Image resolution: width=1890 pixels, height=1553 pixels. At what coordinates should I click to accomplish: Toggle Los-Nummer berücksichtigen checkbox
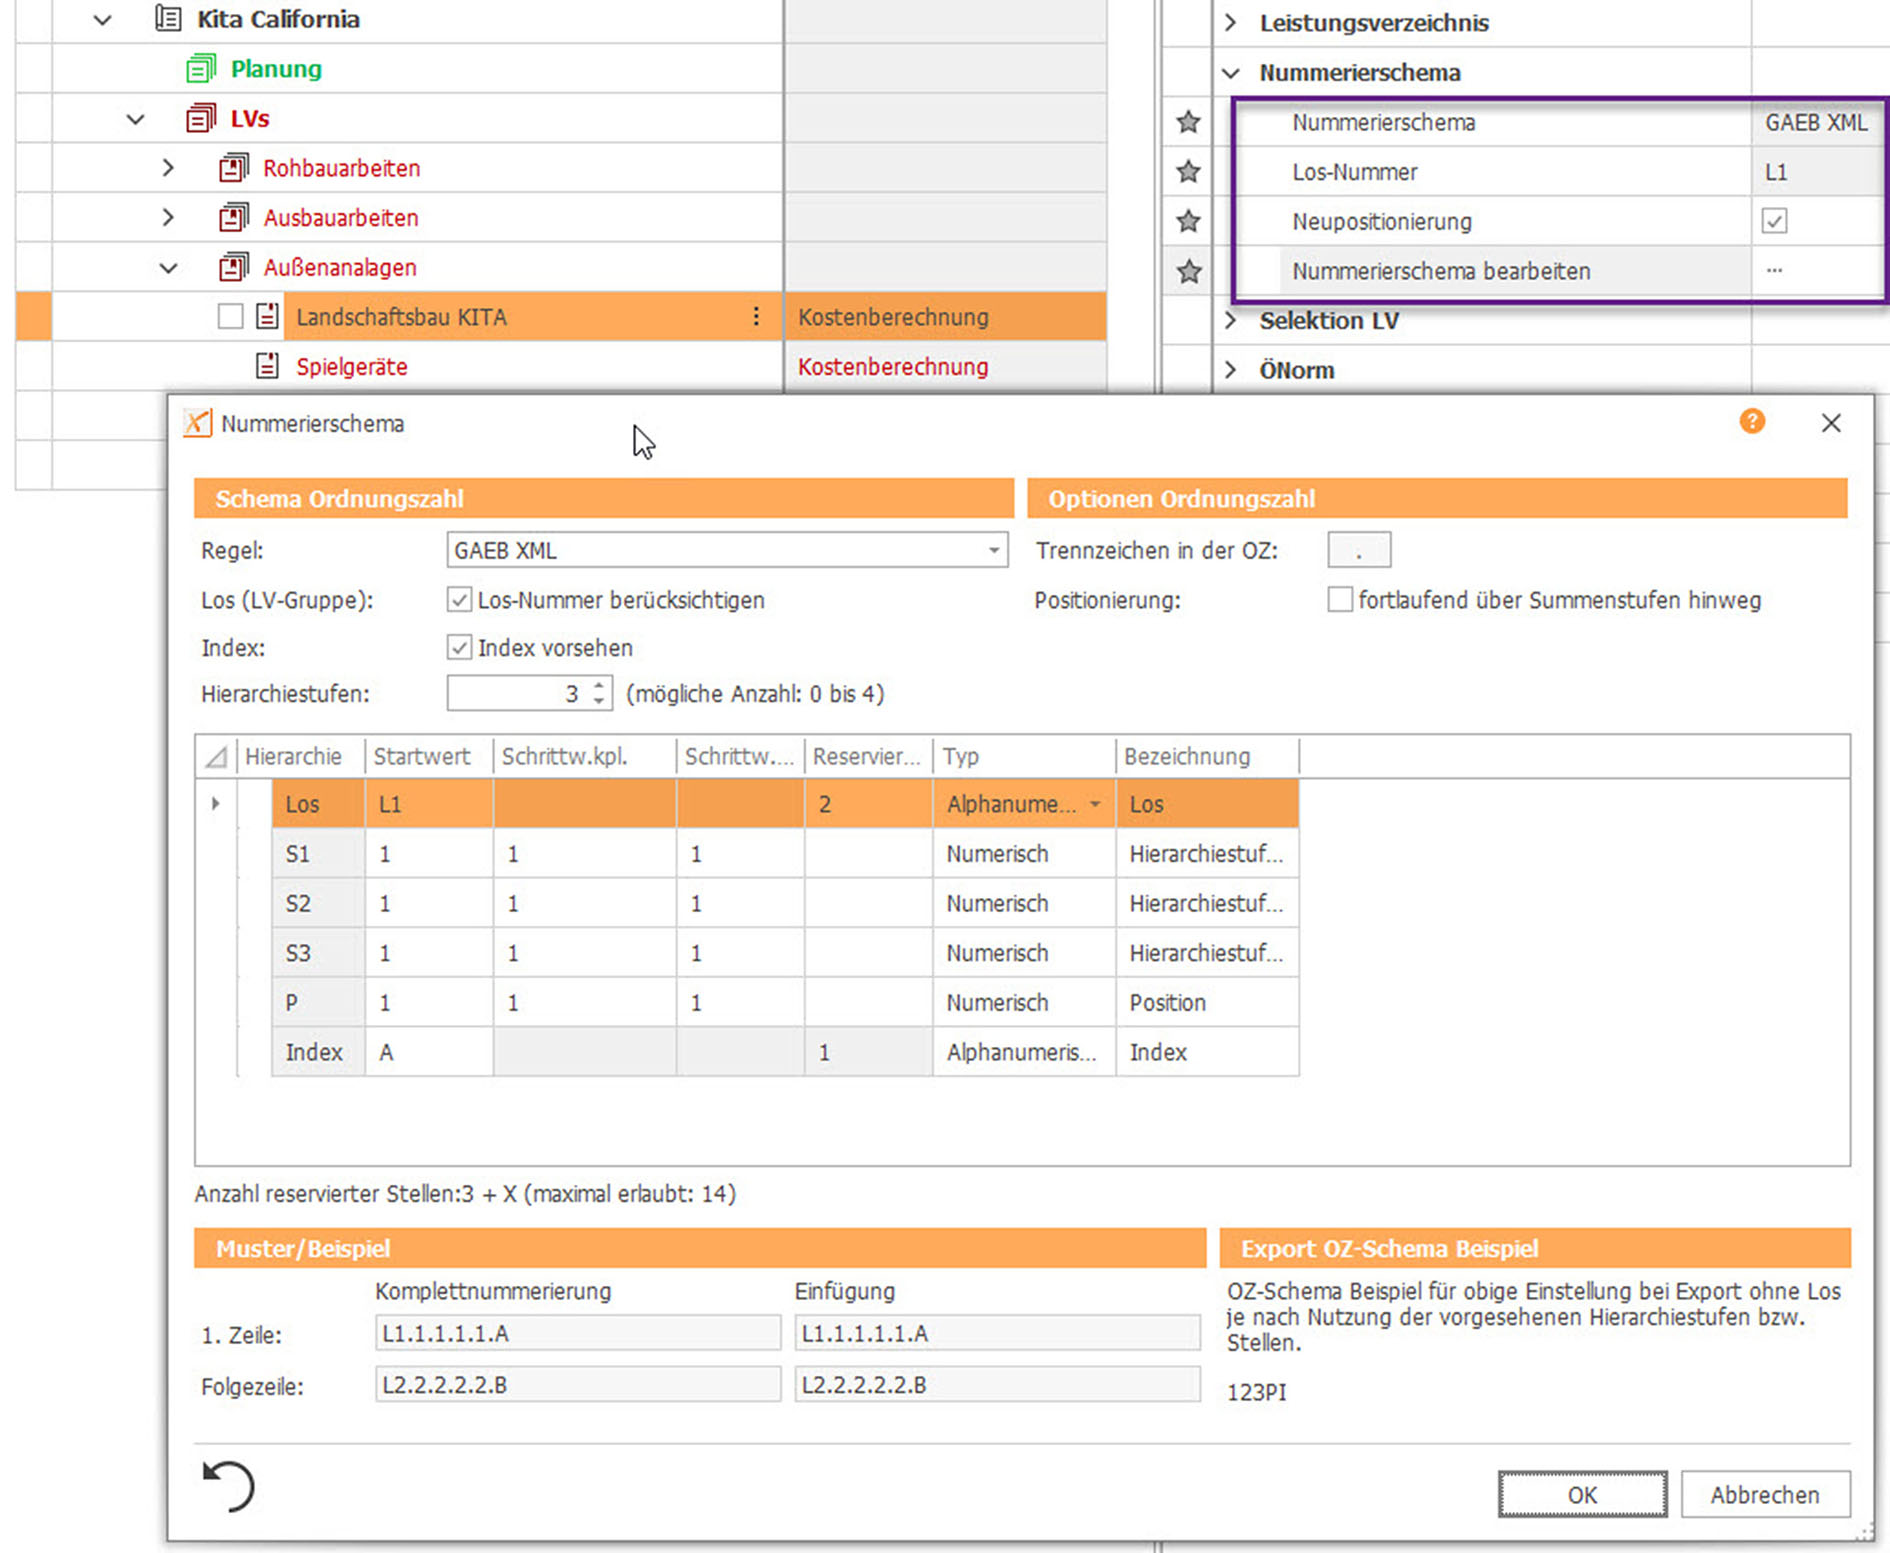[x=459, y=600]
